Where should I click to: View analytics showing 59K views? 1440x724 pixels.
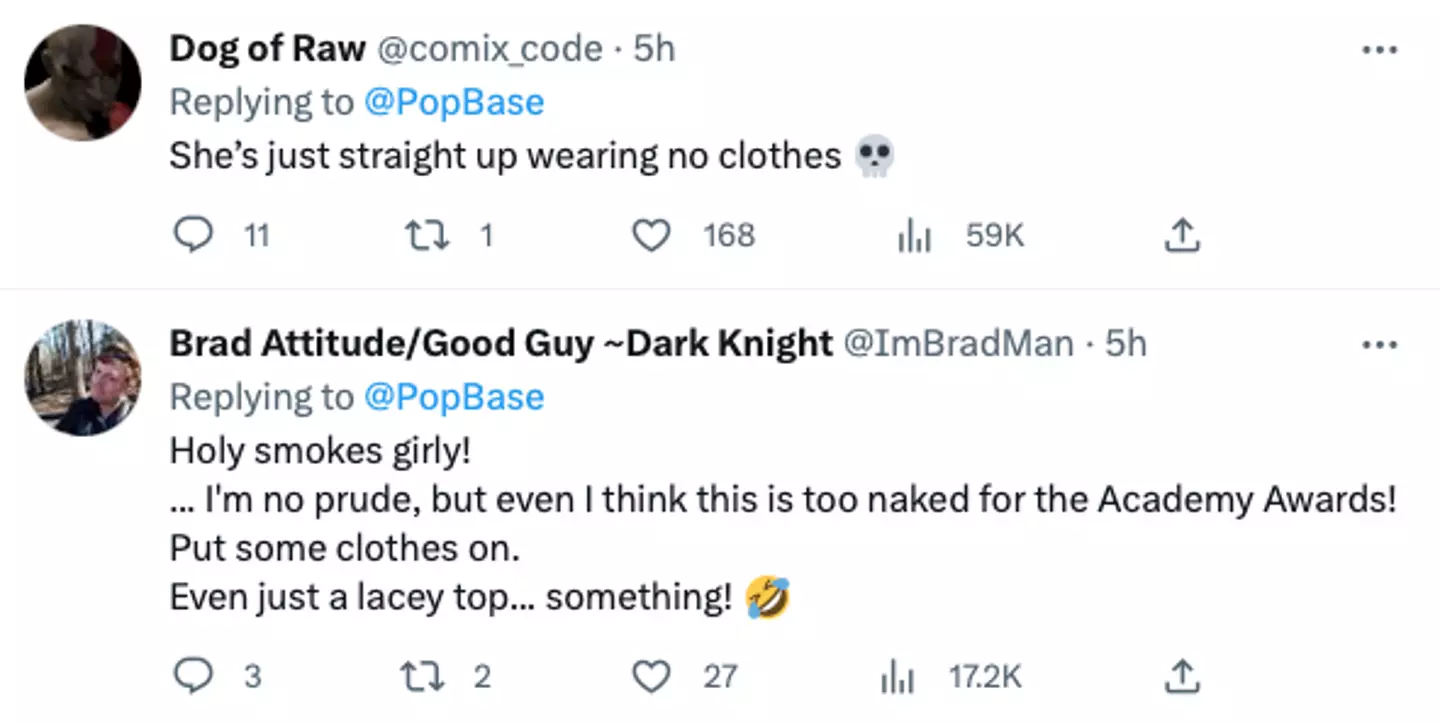[915, 236]
